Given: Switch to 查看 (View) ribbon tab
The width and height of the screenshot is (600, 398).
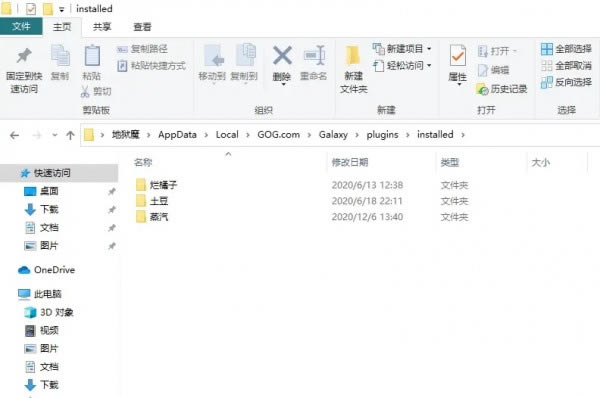Looking at the screenshot, I should (142, 27).
